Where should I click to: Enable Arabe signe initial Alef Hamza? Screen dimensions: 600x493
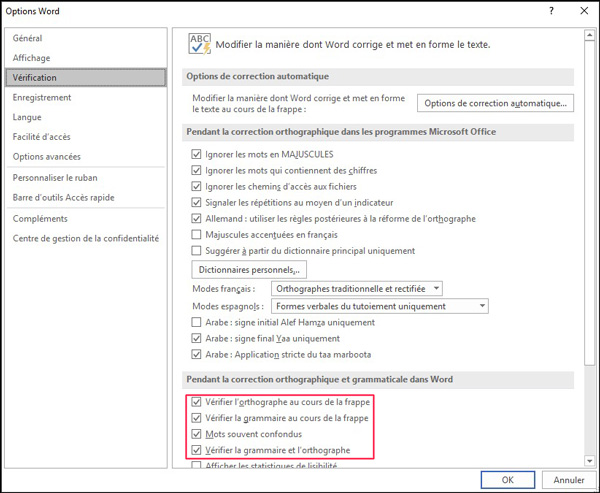click(196, 322)
